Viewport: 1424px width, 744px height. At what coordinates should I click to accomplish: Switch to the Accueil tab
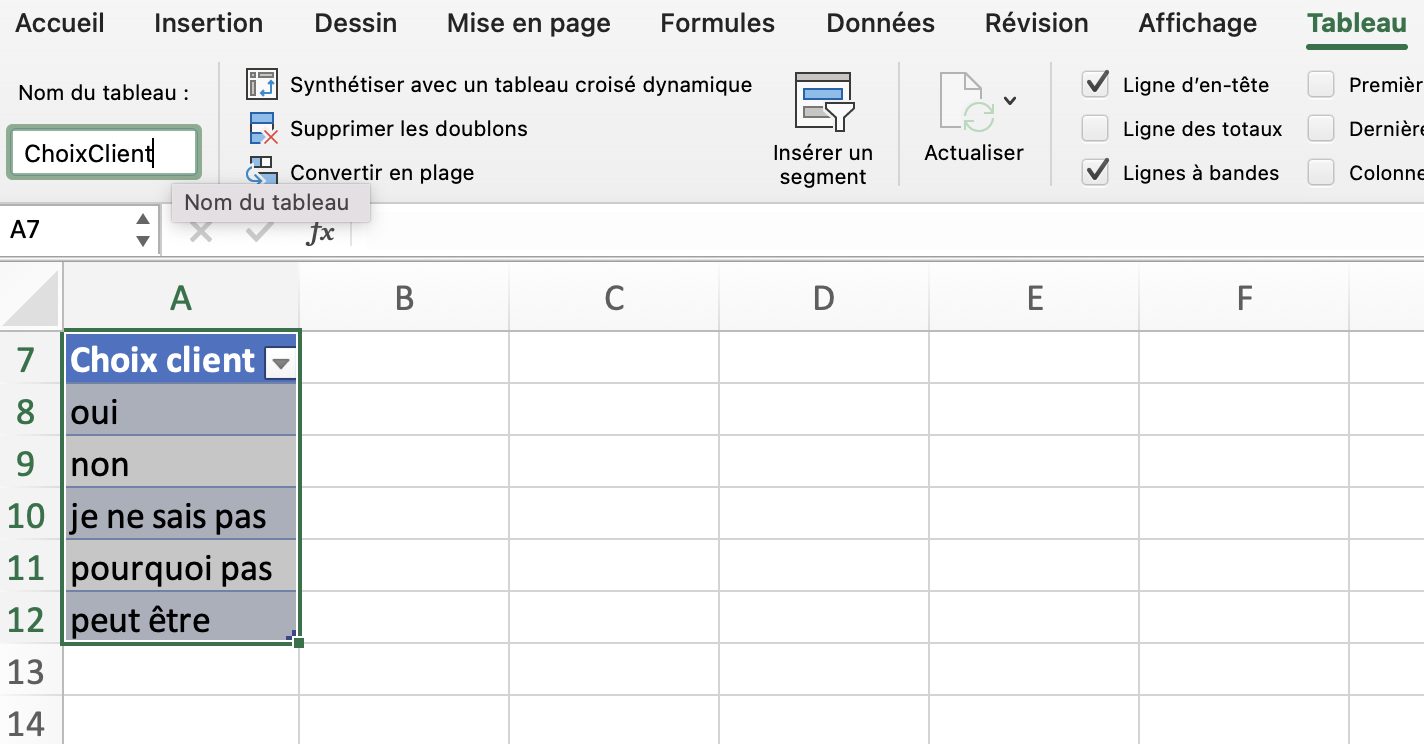pyautogui.click(x=59, y=23)
